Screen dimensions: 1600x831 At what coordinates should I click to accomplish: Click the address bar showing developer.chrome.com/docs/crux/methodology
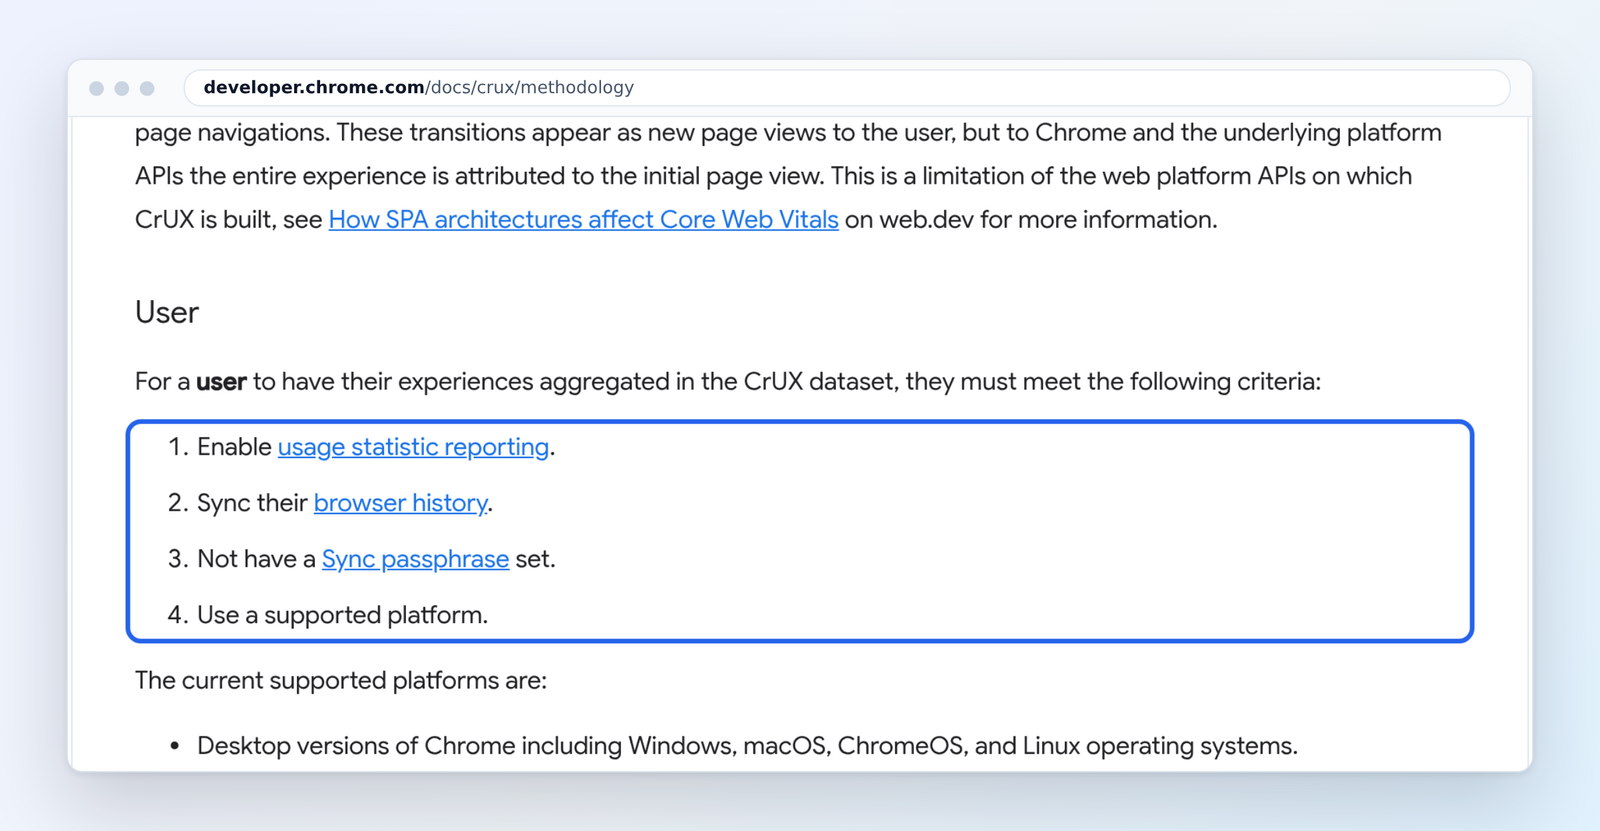click(846, 88)
